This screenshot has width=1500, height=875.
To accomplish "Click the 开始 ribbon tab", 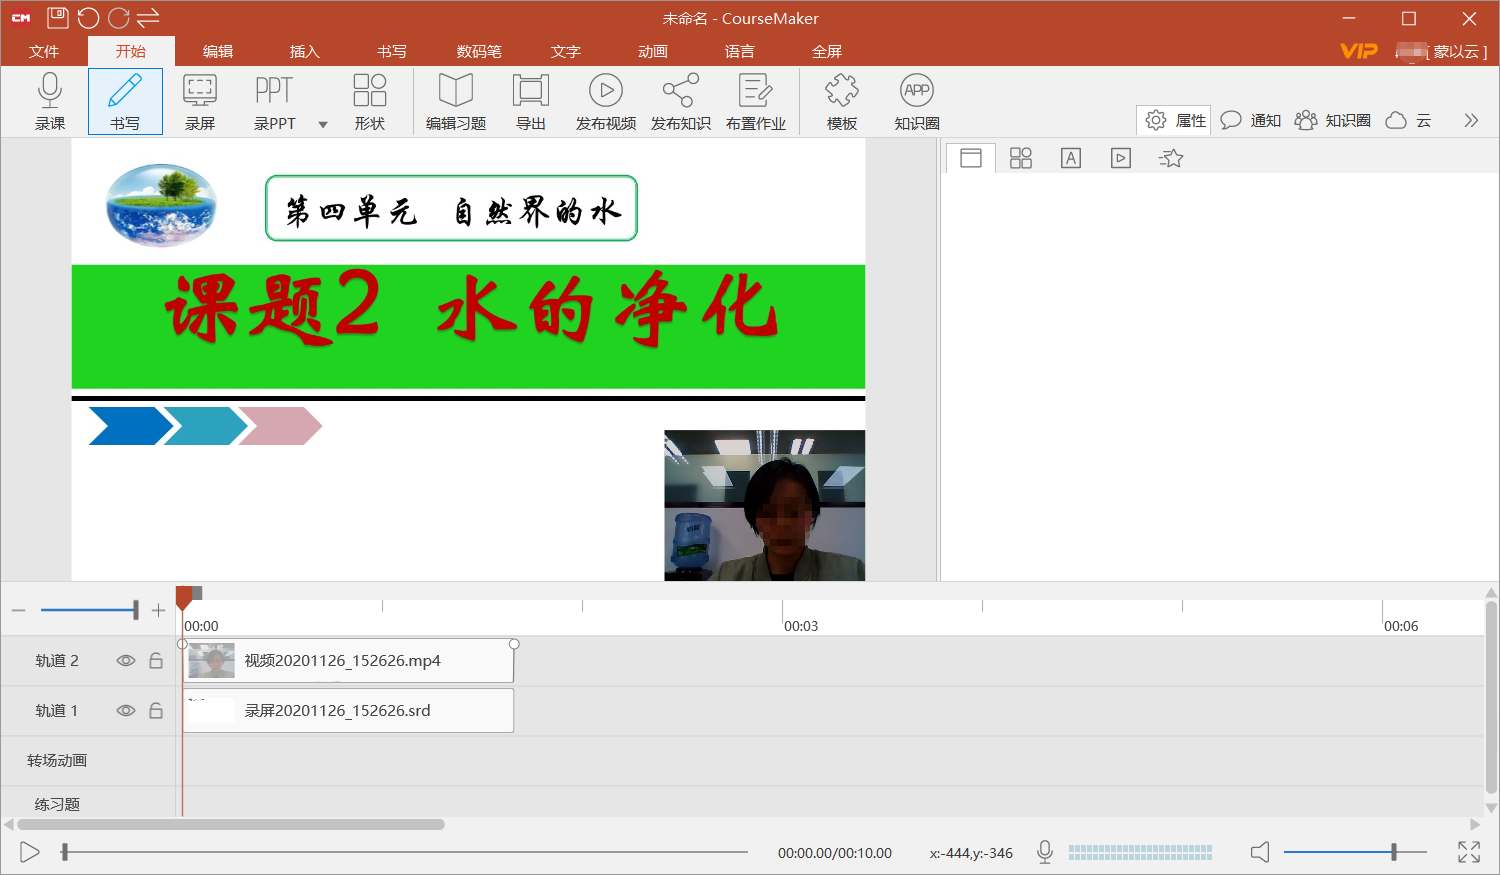I will point(131,51).
